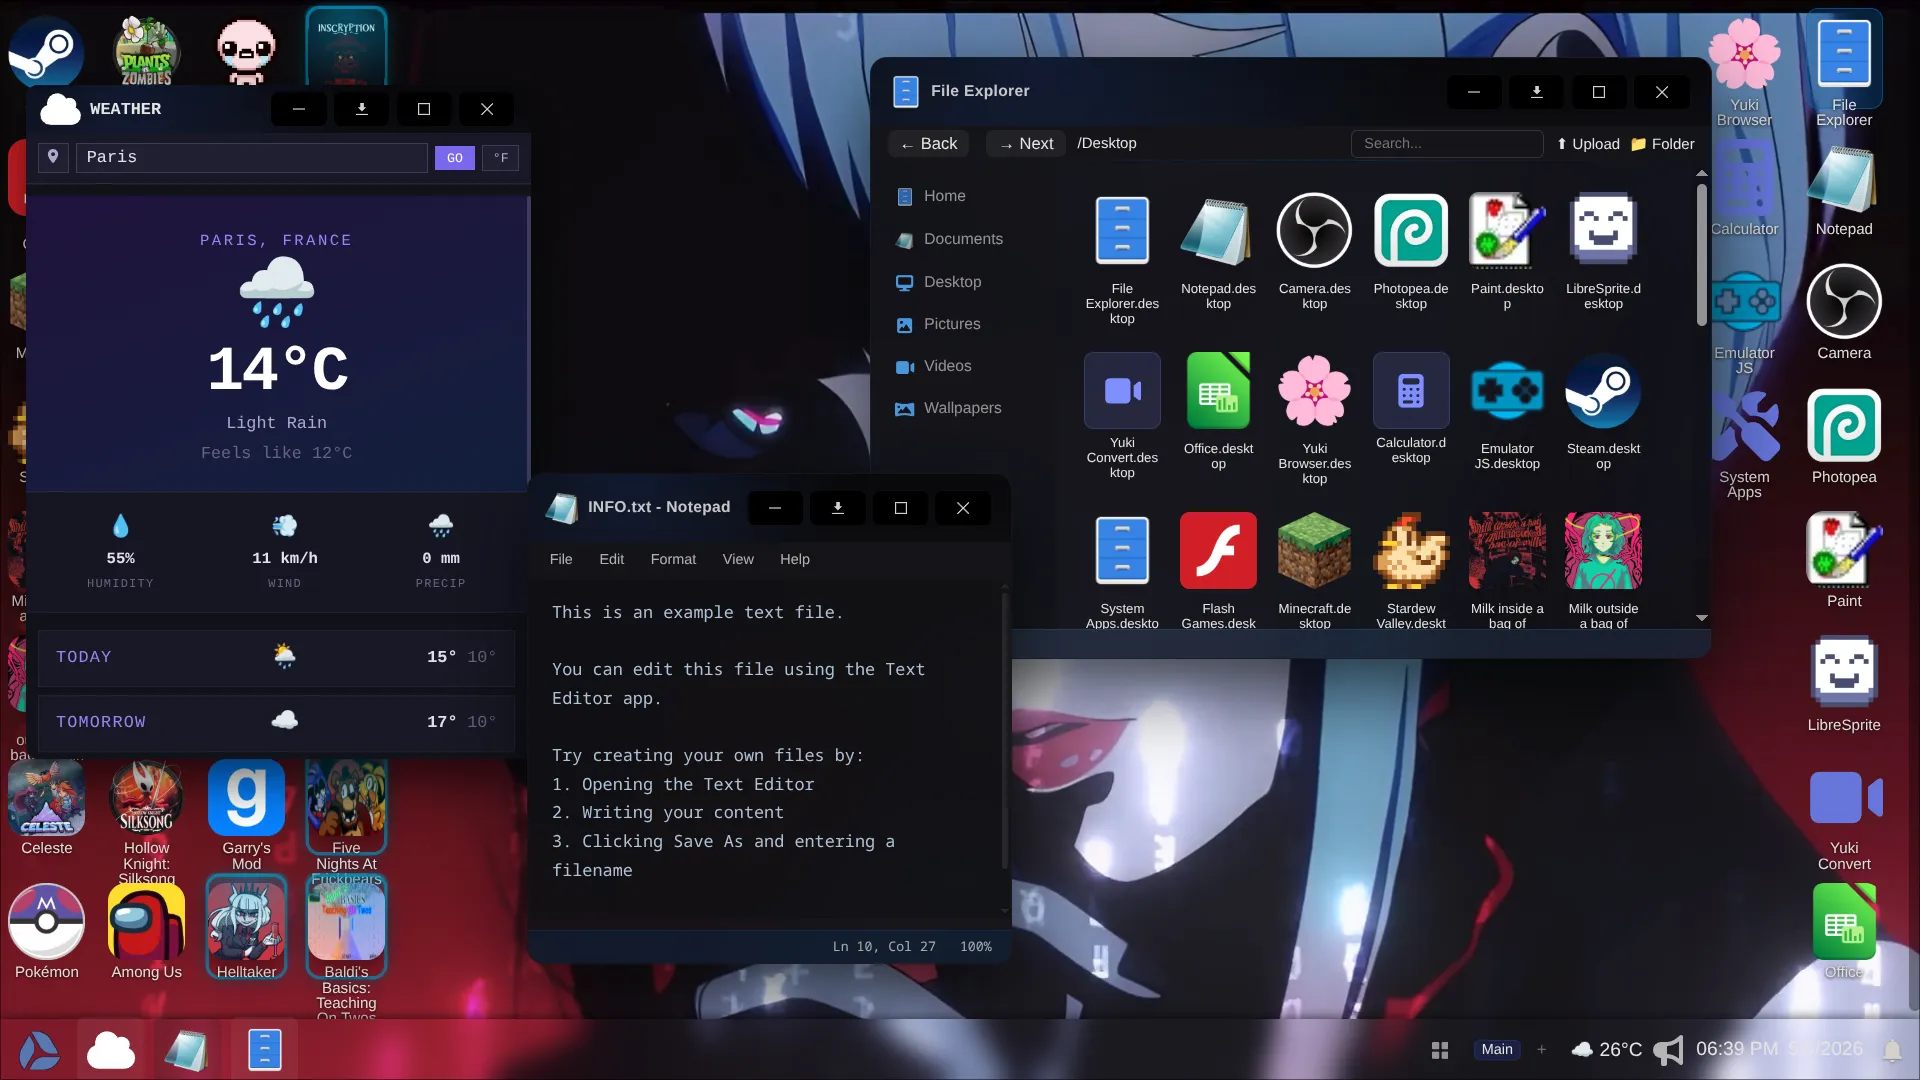Image resolution: width=1920 pixels, height=1080 pixels.
Task: Open LibreSprite.desktop in File Explorer
Action: [1603, 252]
